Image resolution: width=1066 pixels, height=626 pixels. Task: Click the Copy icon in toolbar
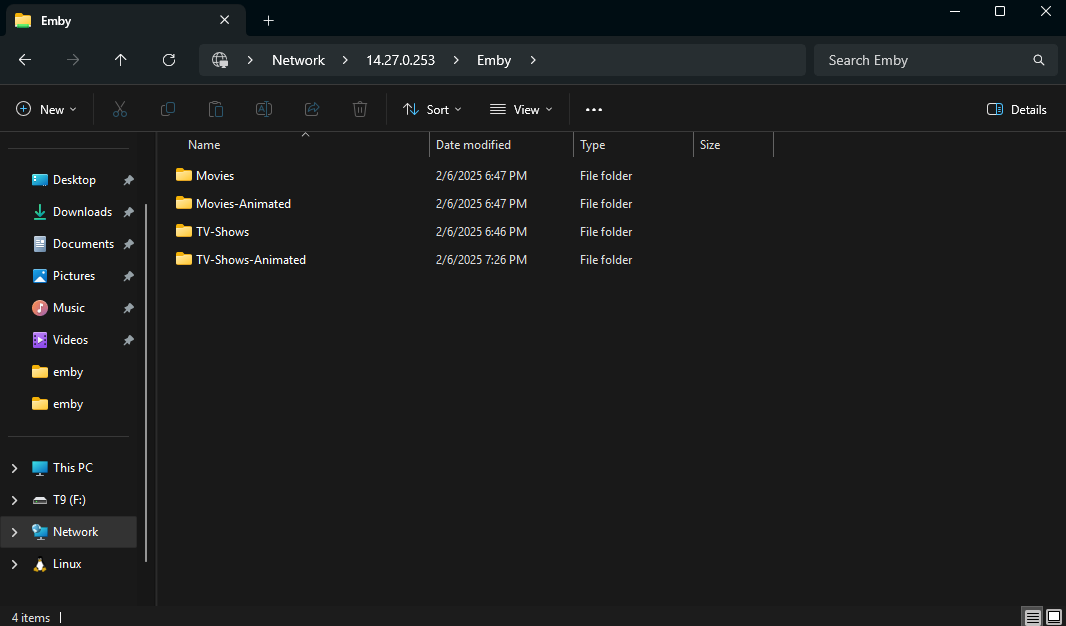pos(168,109)
